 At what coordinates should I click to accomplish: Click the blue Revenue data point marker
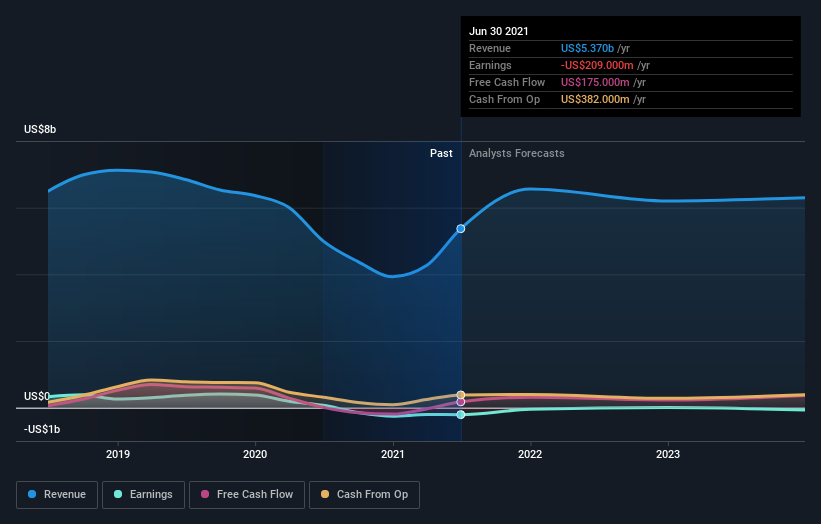[461, 229]
